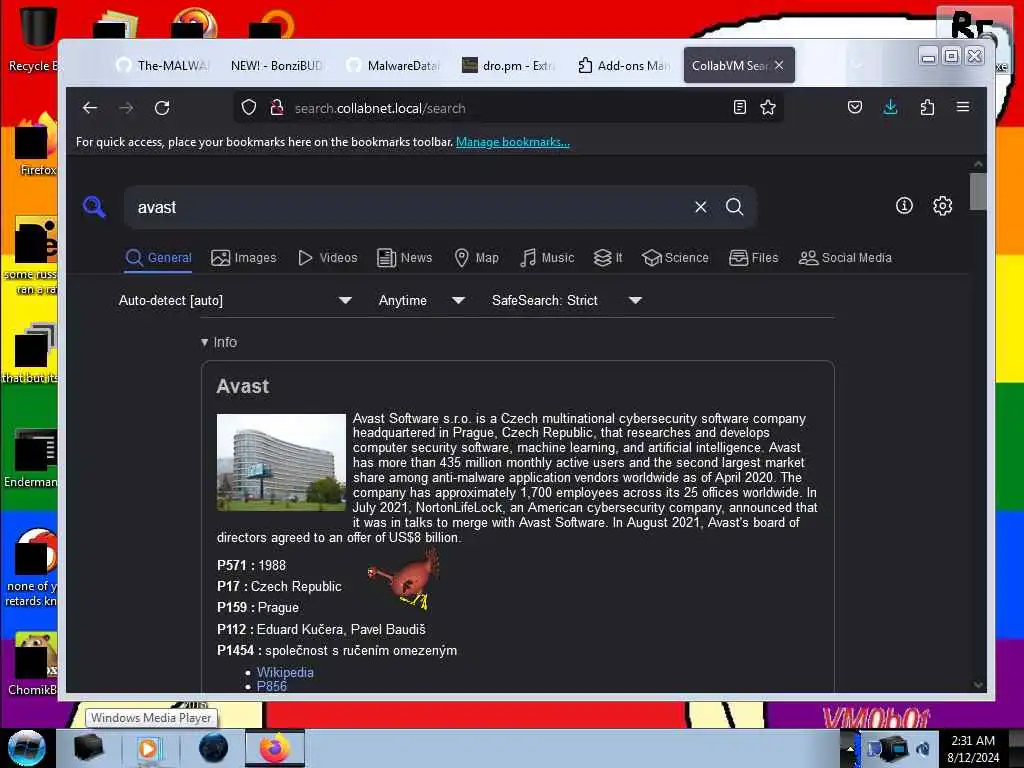Submit search with the magnifier button
The height and width of the screenshot is (768, 1024).
tap(735, 207)
